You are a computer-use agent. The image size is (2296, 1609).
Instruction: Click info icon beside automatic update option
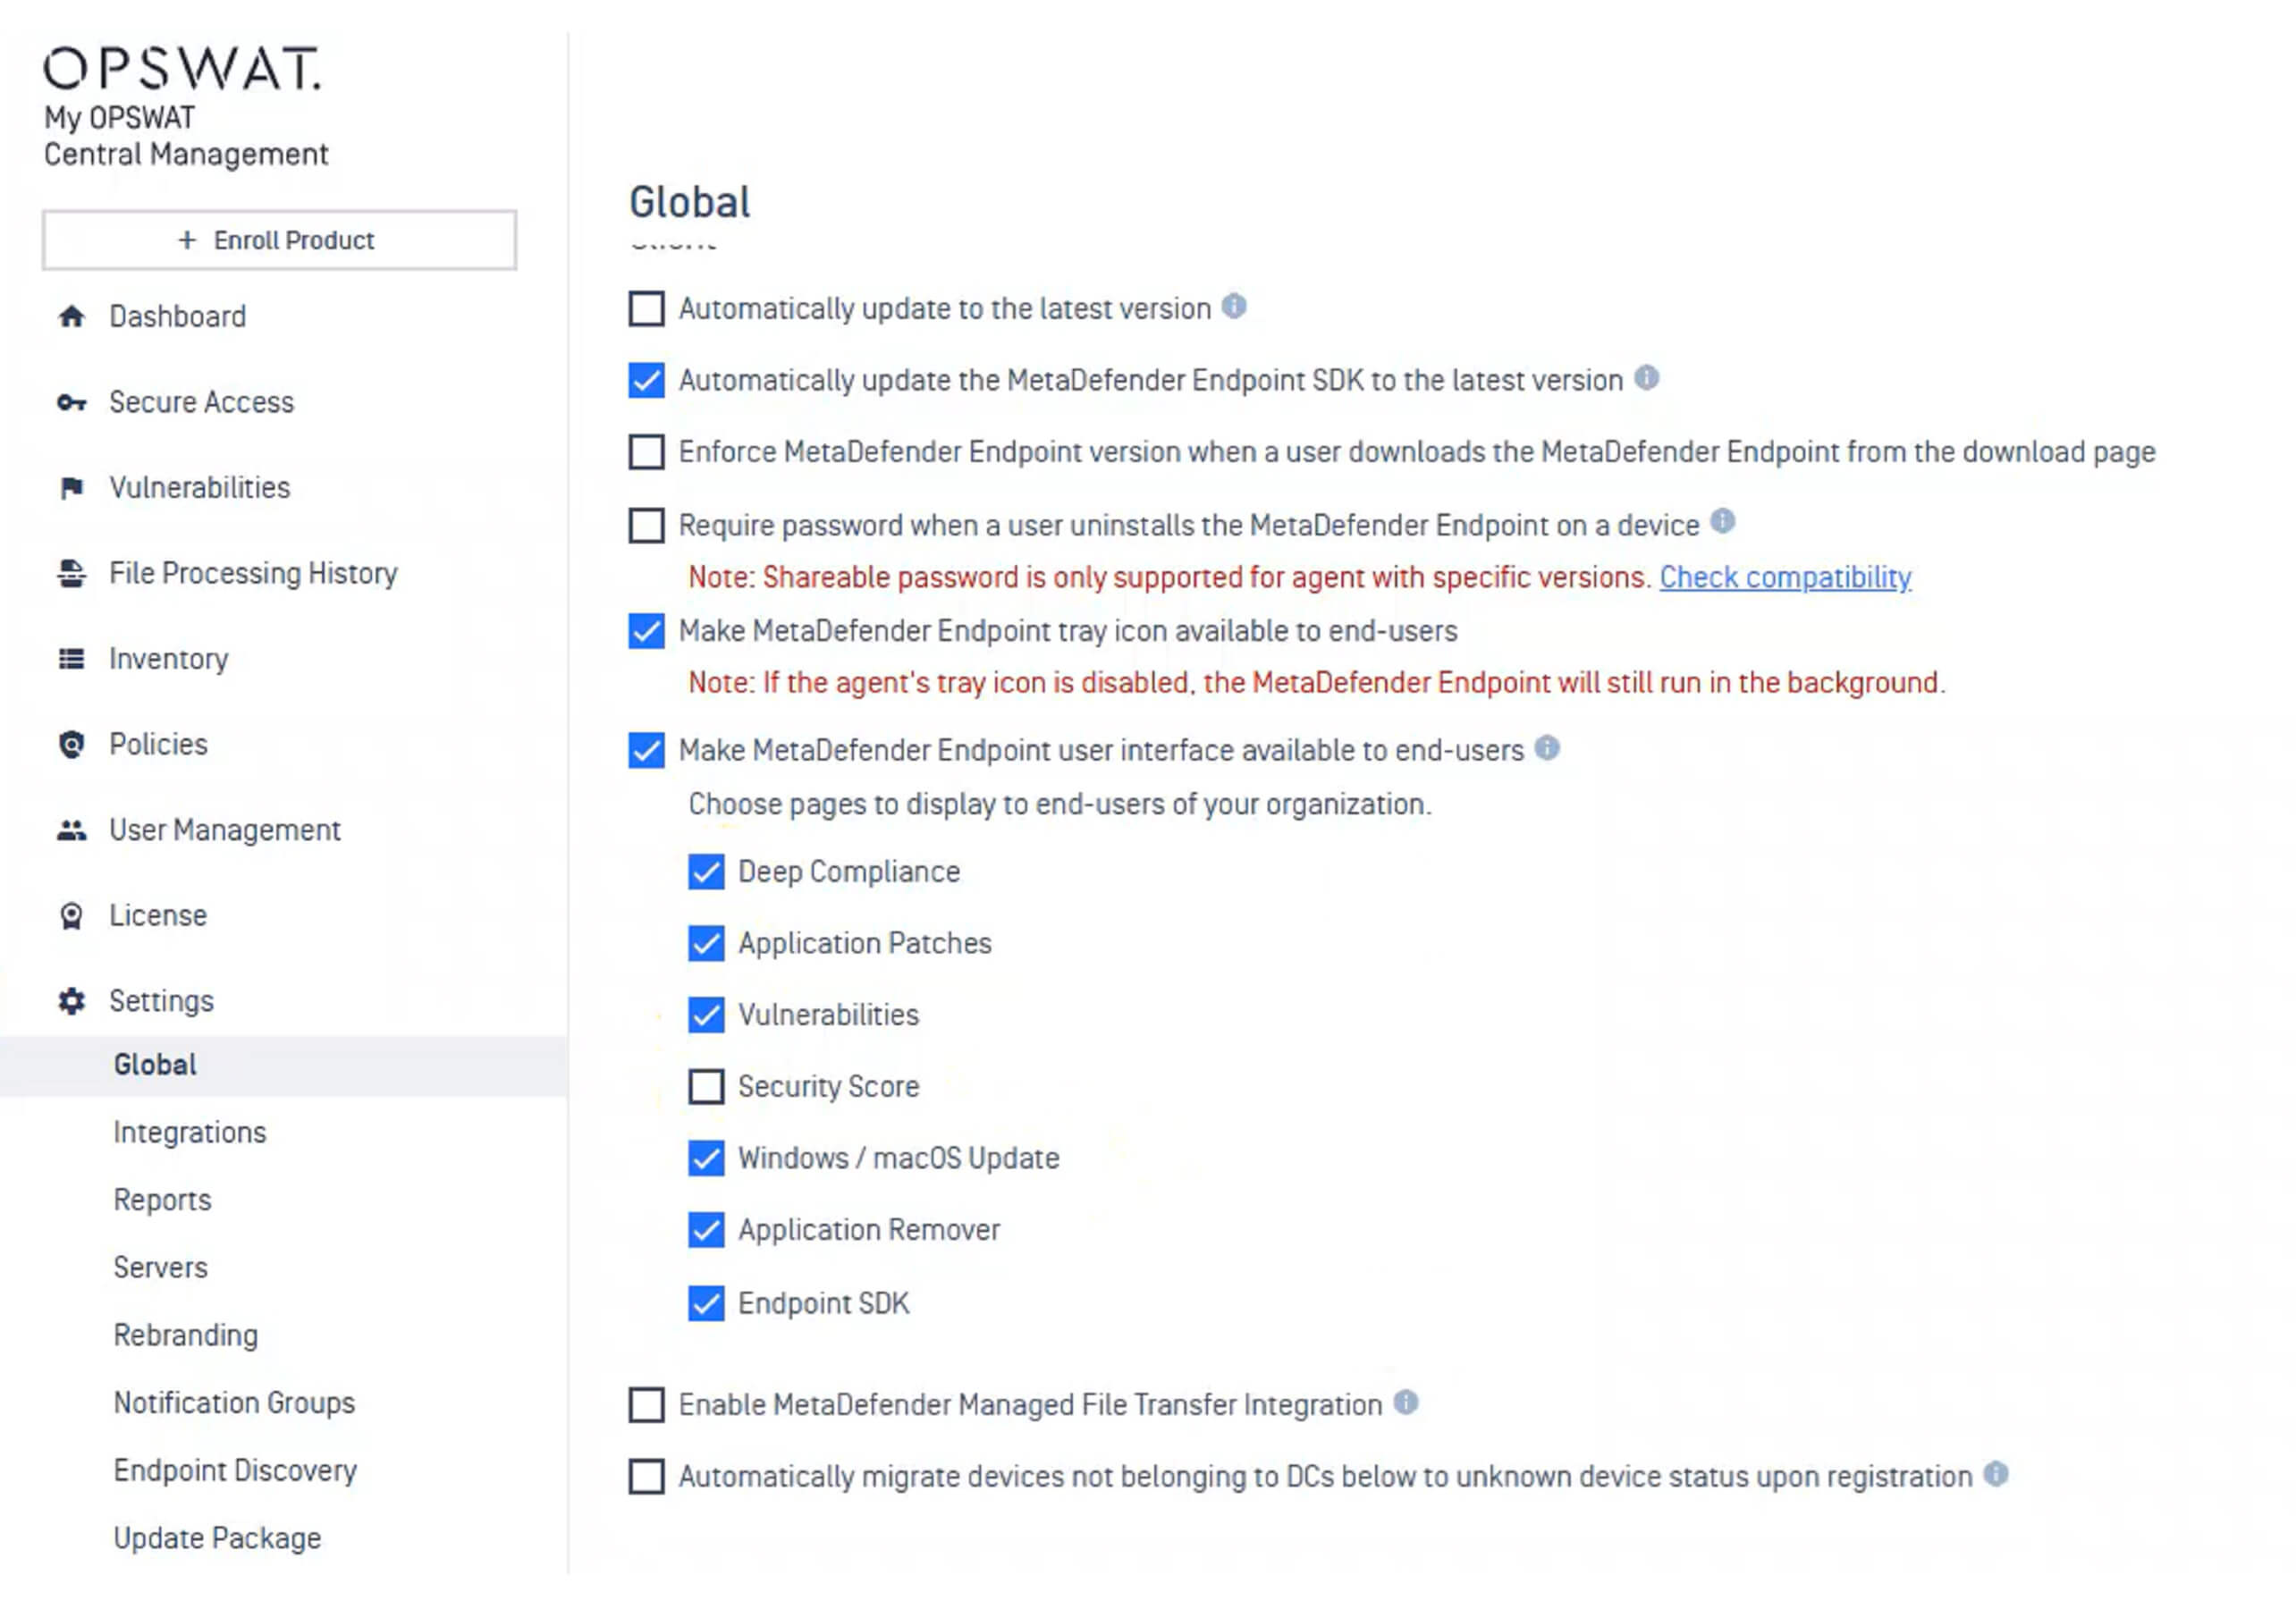[1235, 306]
